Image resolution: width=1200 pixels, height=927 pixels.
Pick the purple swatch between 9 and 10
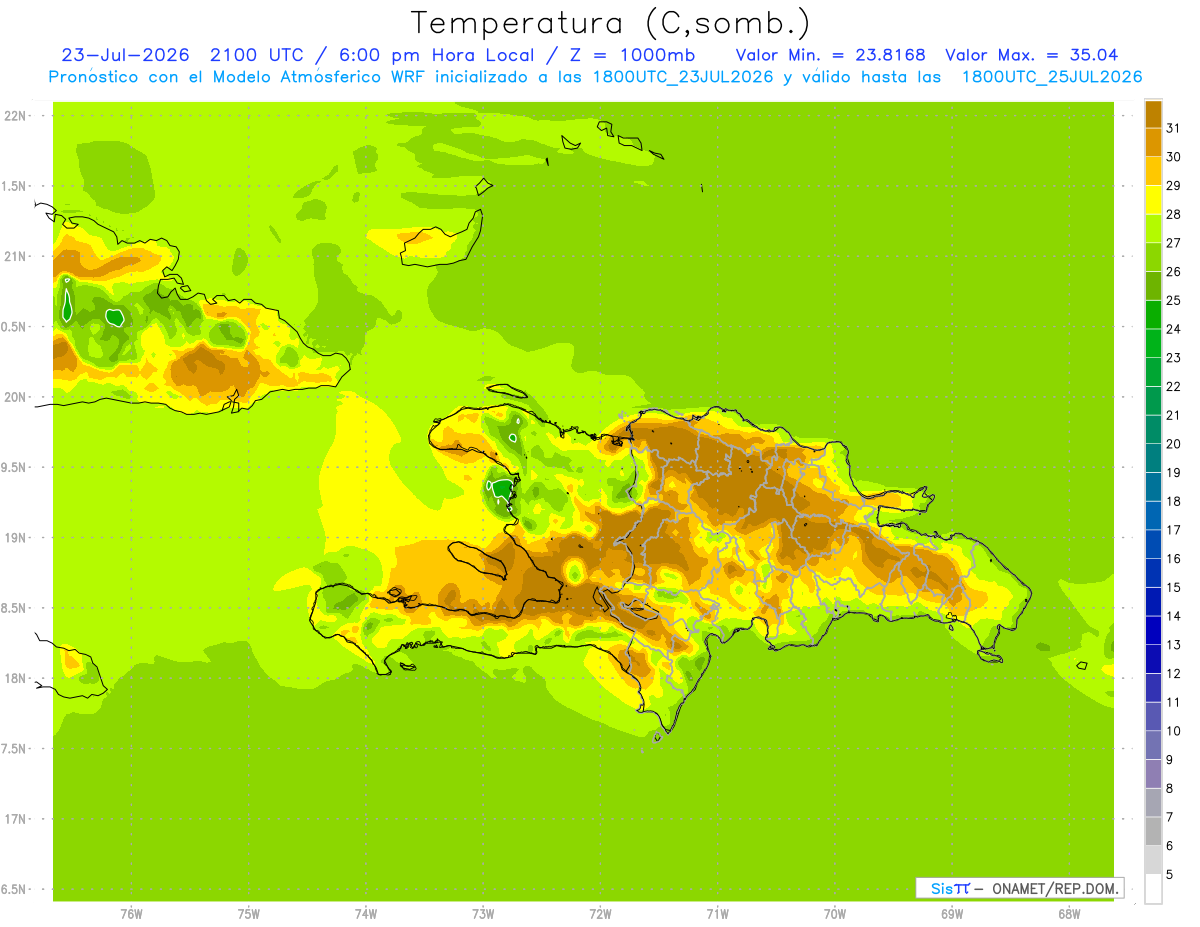pyautogui.click(x=1153, y=745)
